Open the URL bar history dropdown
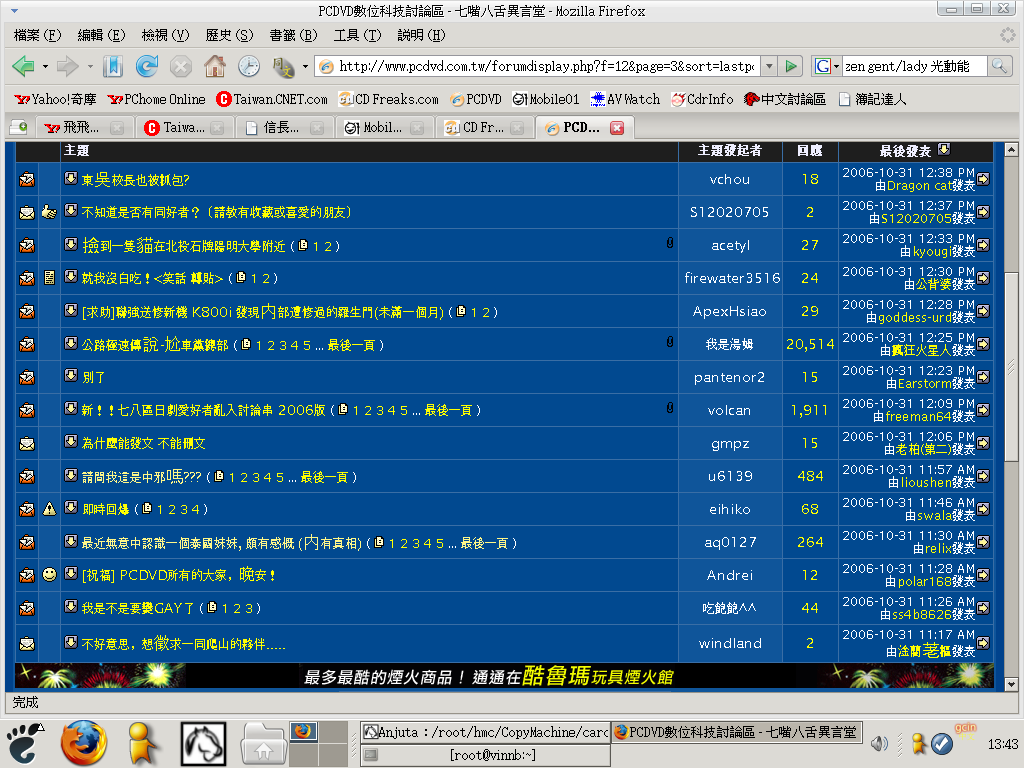 pos(768,66)
